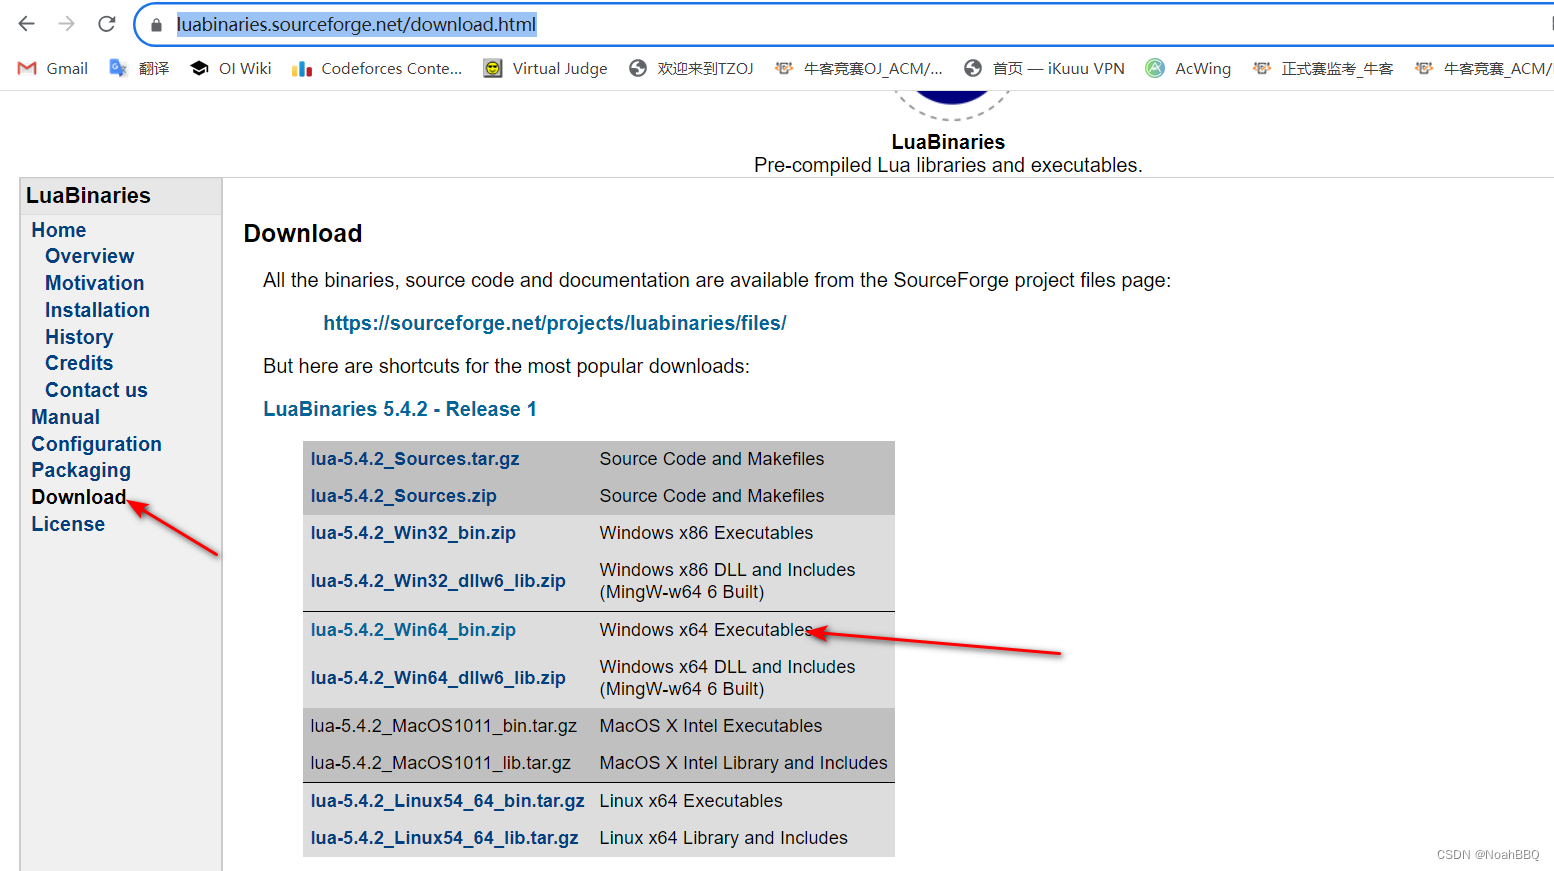Open Overview in the sidebar
Image resolution: width=1554 pixels, height=871 pixels.
[x=89, y=256]
